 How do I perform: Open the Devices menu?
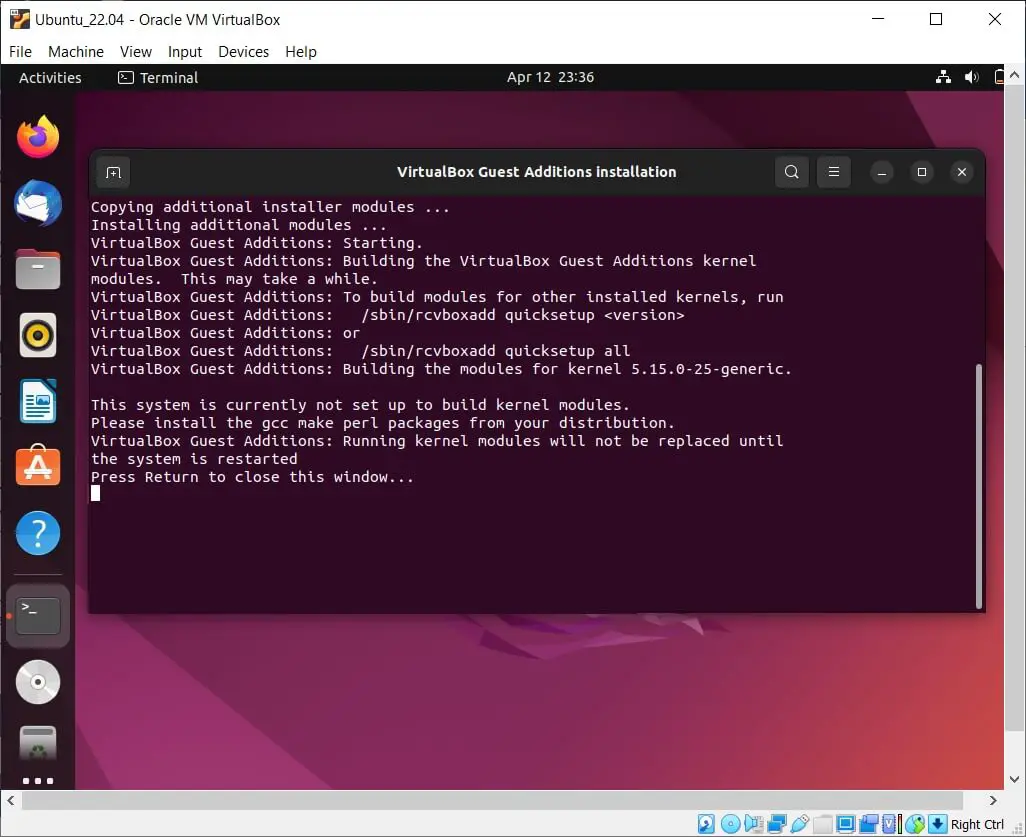point(243,51)
